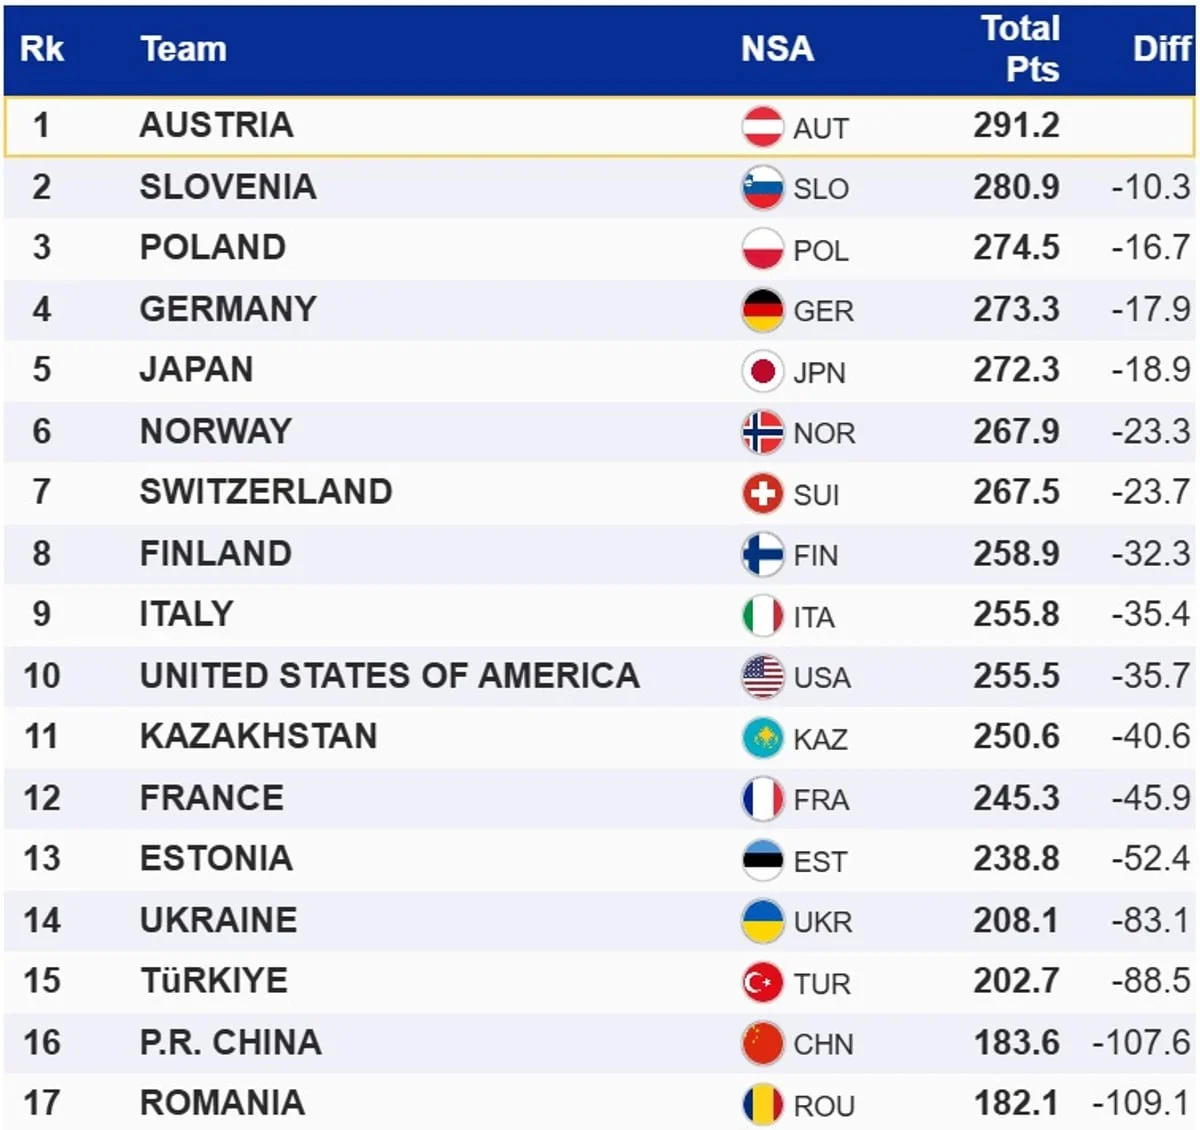Click the Japan flag icon
Viewport: 1200px width, 1130px height.
tap(762, 371)
